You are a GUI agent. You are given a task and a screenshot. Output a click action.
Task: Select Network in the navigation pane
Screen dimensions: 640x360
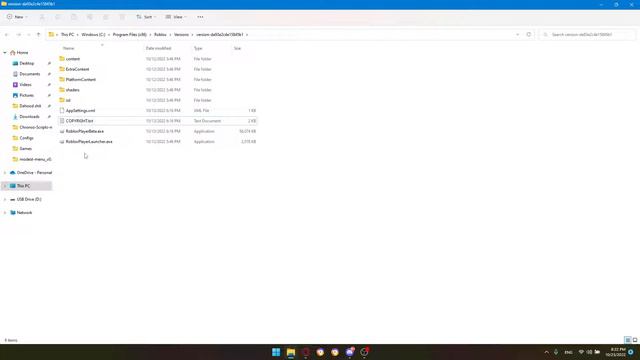coord(24,213)
